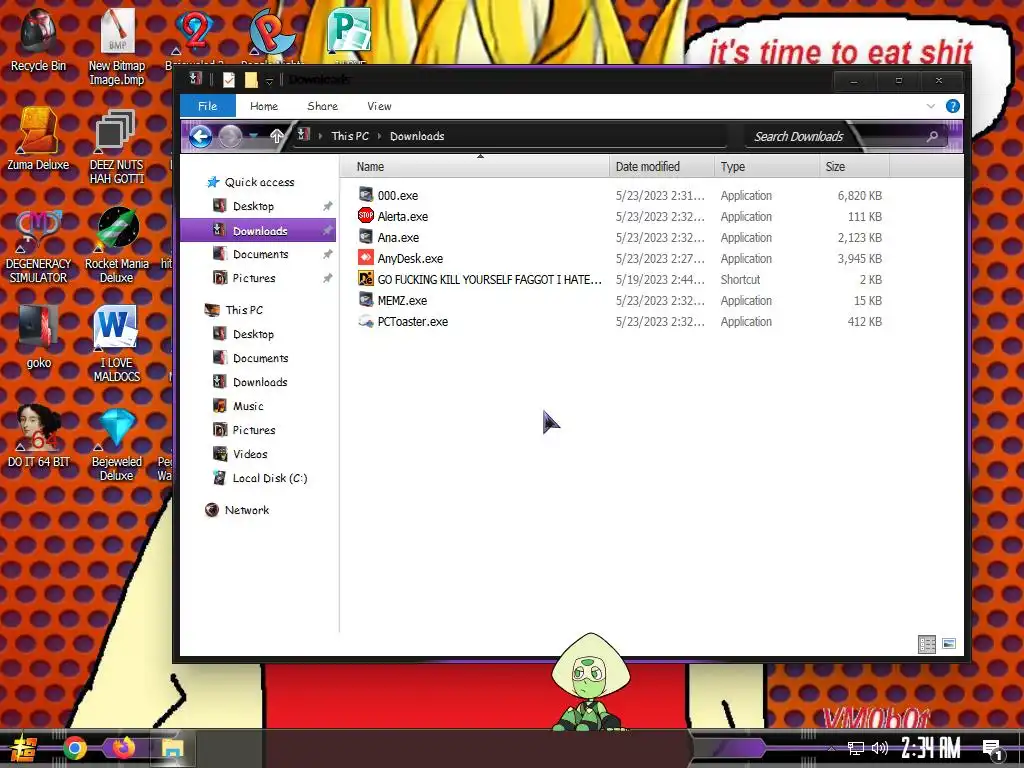Image resolution: width=1024 pixels, height=768 pixels.
Task: Open Chrome from the taskbar
Action: pos(74,748)
